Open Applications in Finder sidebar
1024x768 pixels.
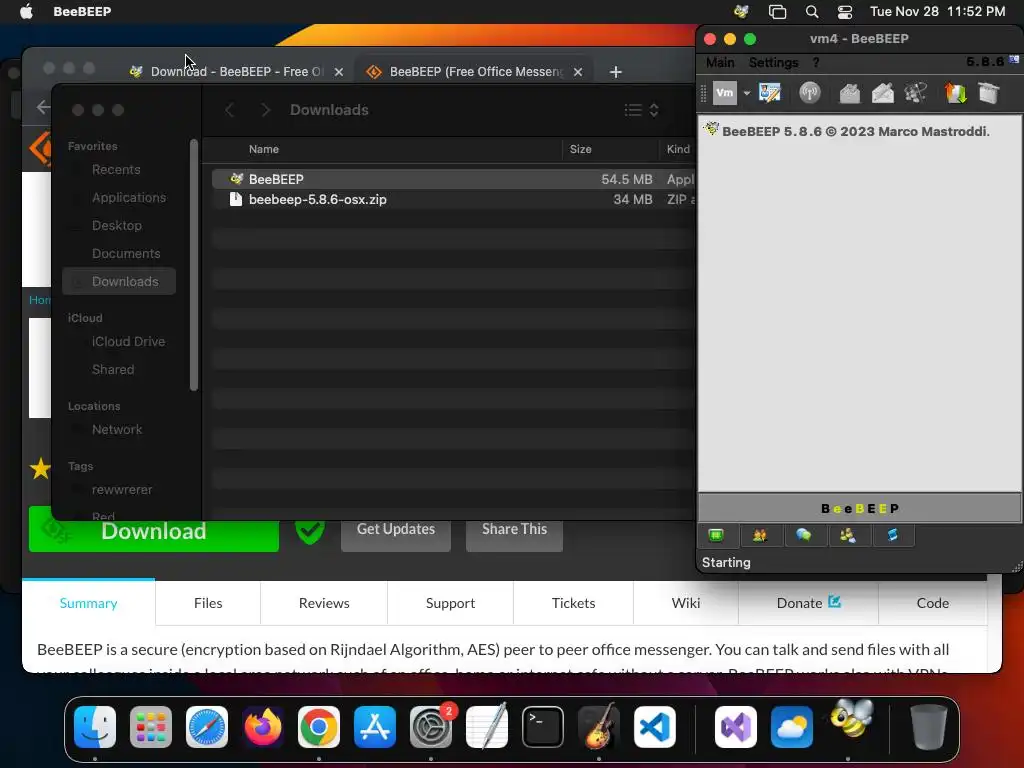pos(129,197)
